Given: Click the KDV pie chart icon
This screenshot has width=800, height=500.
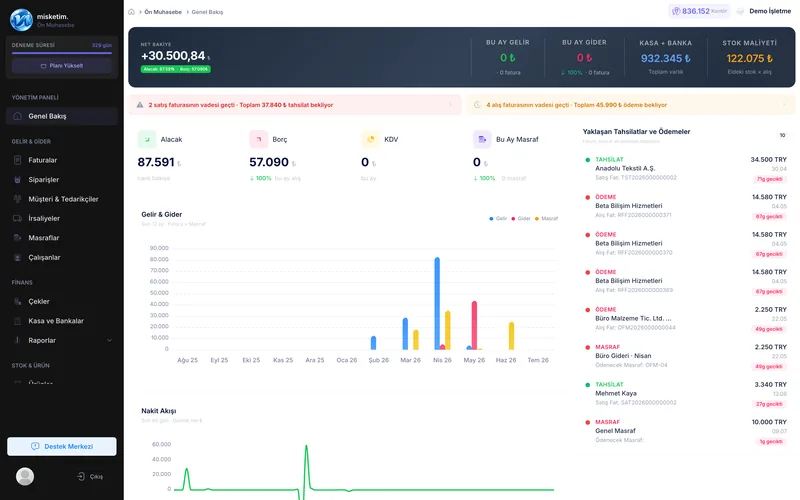Looking at the screenshot, I should tap(370, 139).
